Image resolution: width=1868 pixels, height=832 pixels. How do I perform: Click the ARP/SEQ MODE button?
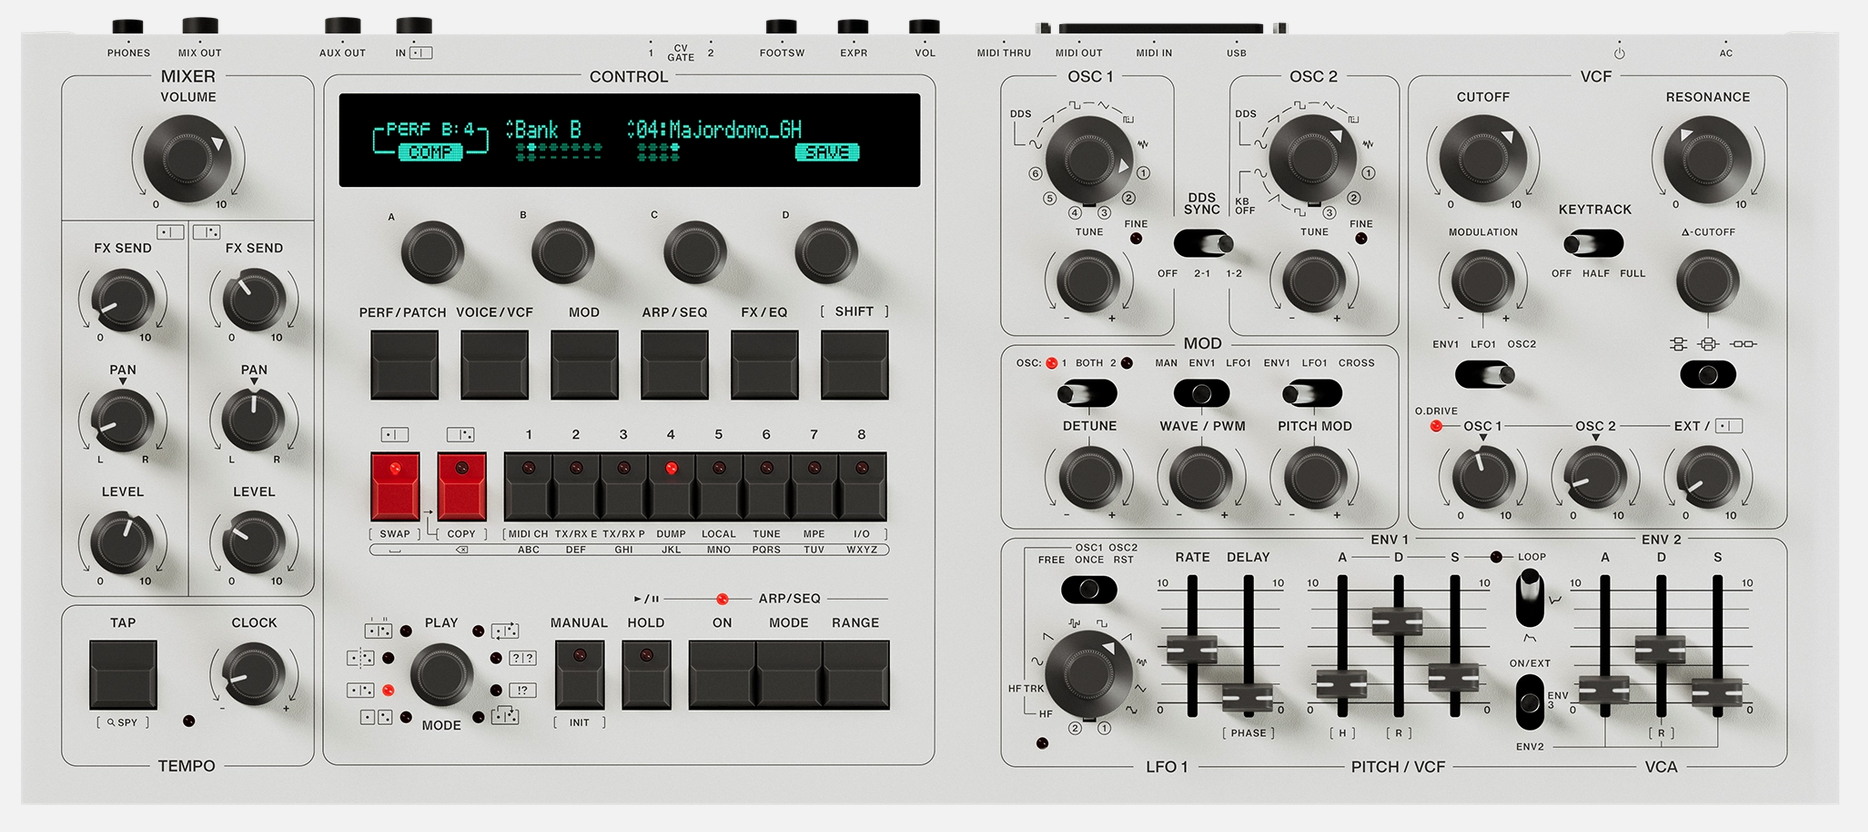789,675
